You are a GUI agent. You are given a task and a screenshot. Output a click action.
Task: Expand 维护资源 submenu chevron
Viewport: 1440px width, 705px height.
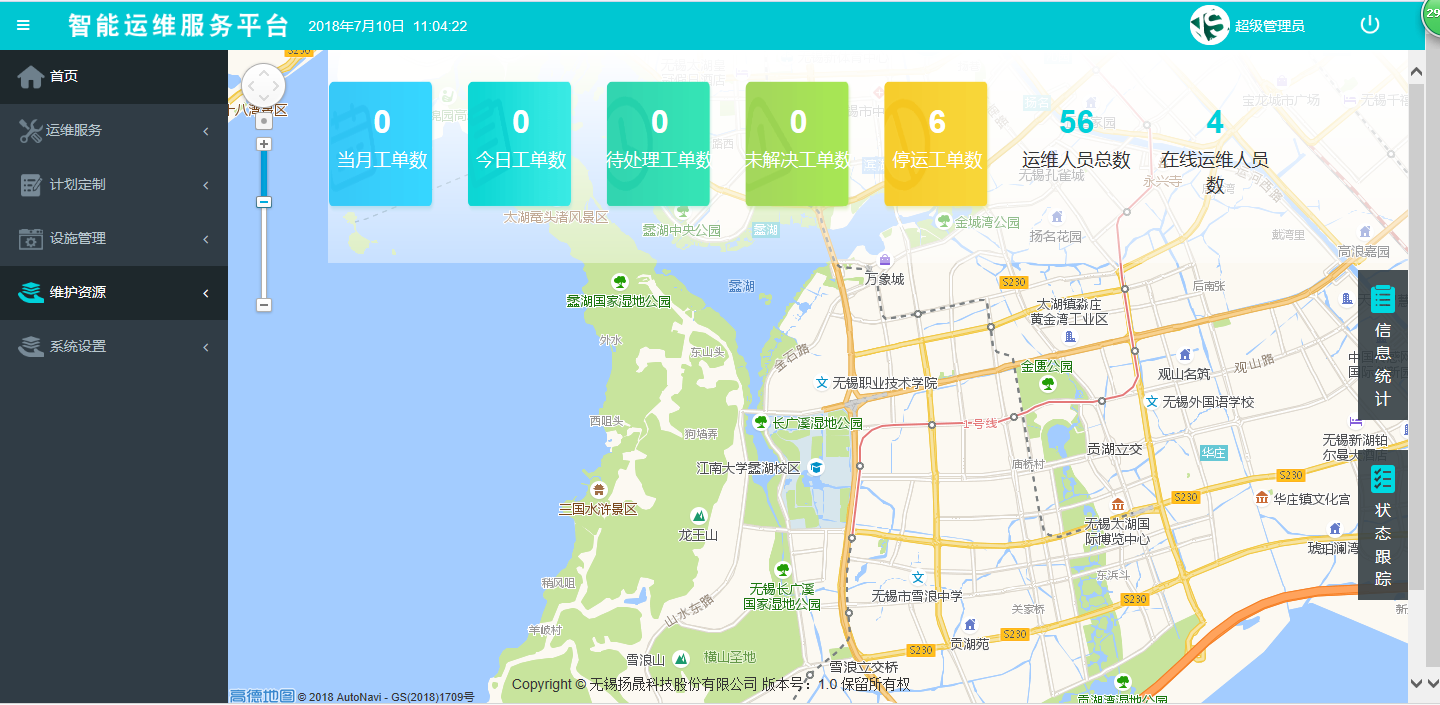tap(205, 293)
